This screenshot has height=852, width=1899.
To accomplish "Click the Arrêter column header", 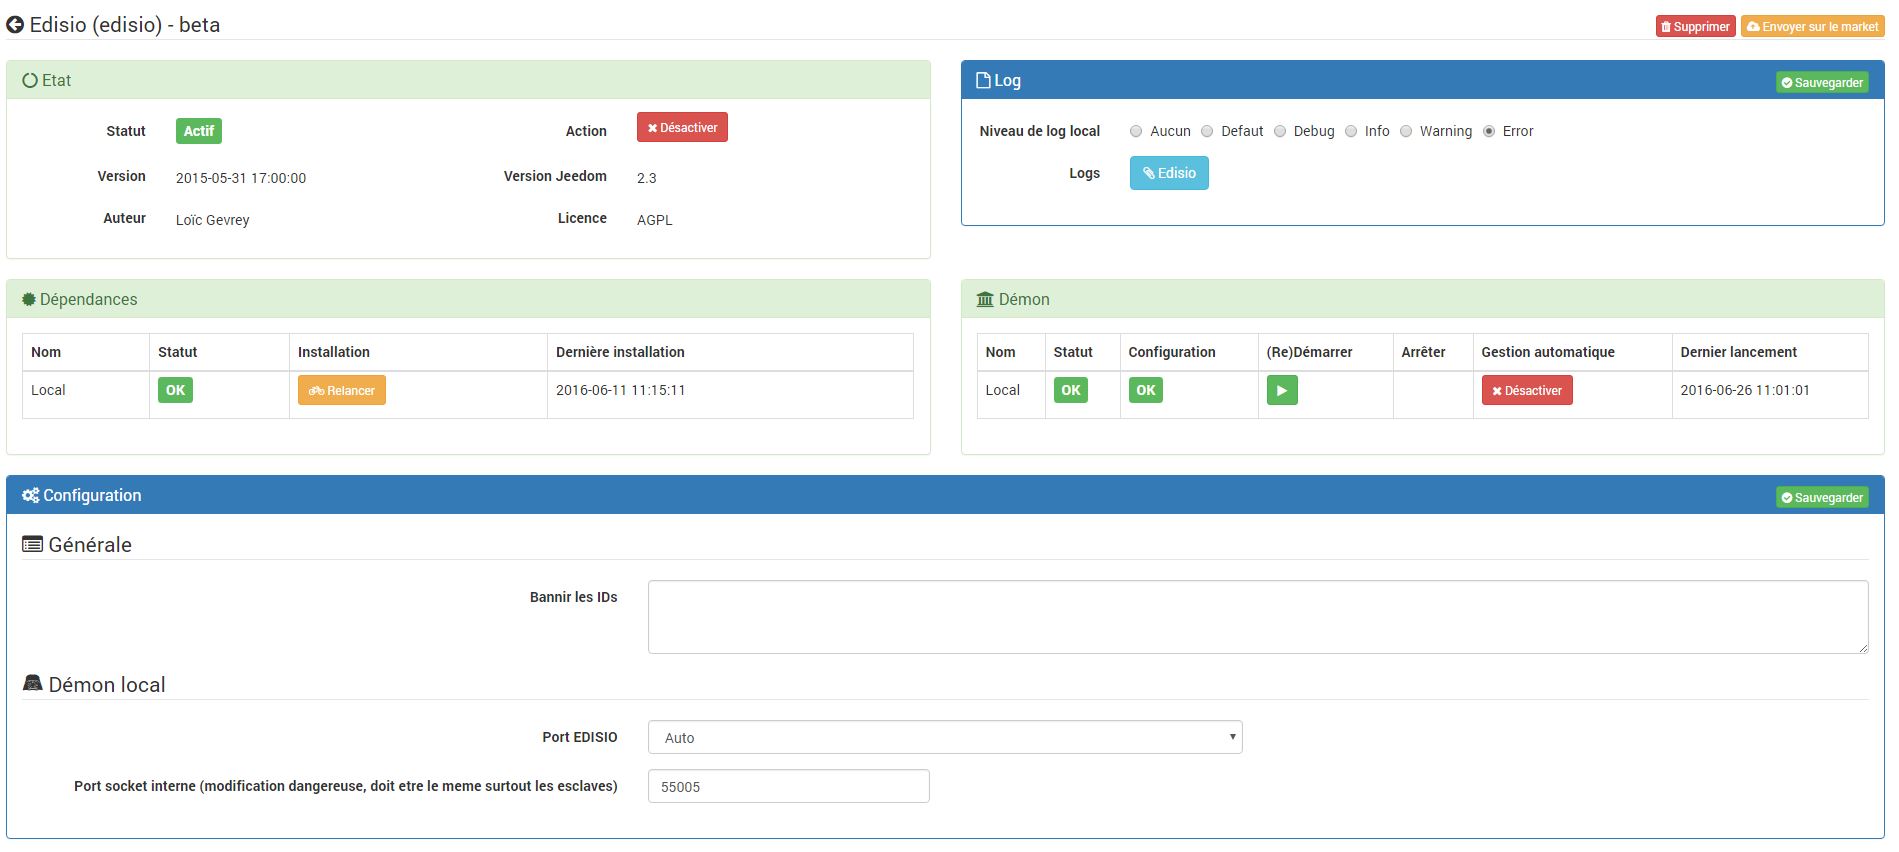I will [1423, 352].
